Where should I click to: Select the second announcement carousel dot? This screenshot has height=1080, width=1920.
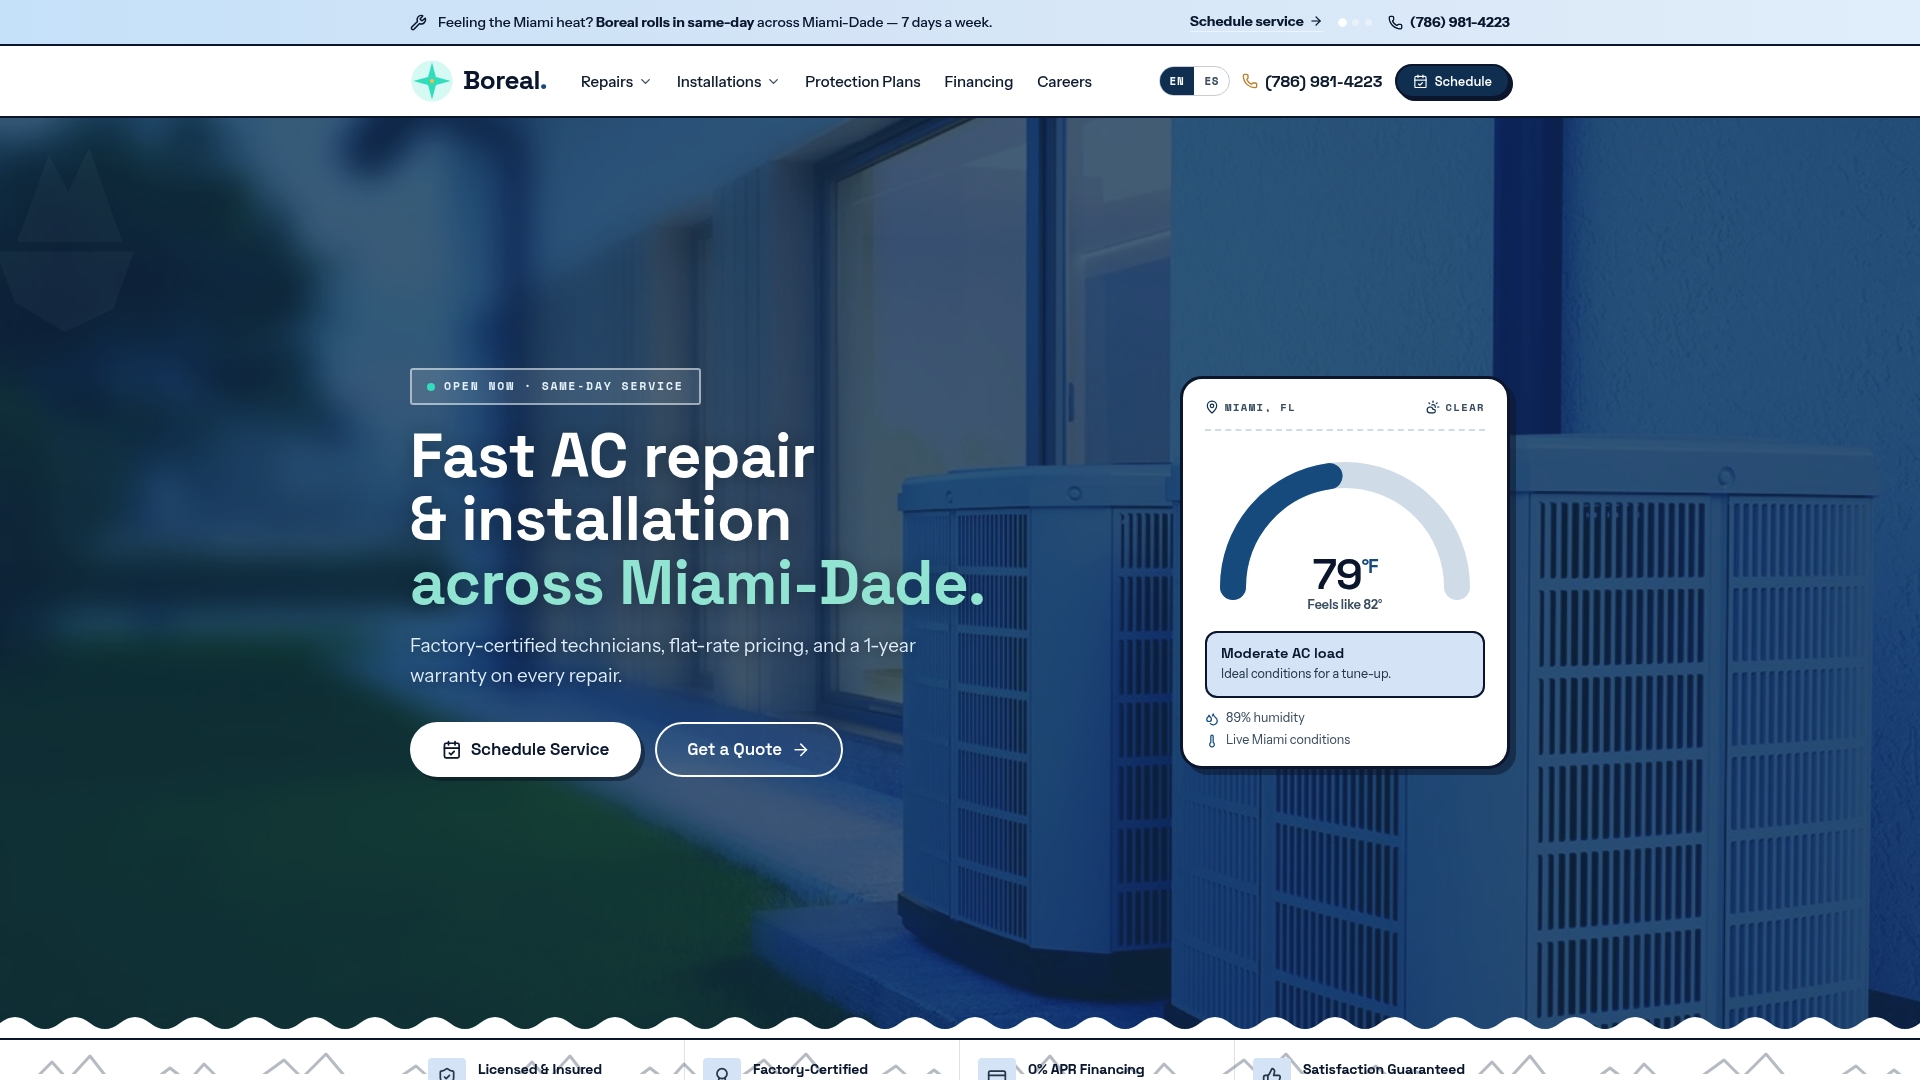point(1356,22)
